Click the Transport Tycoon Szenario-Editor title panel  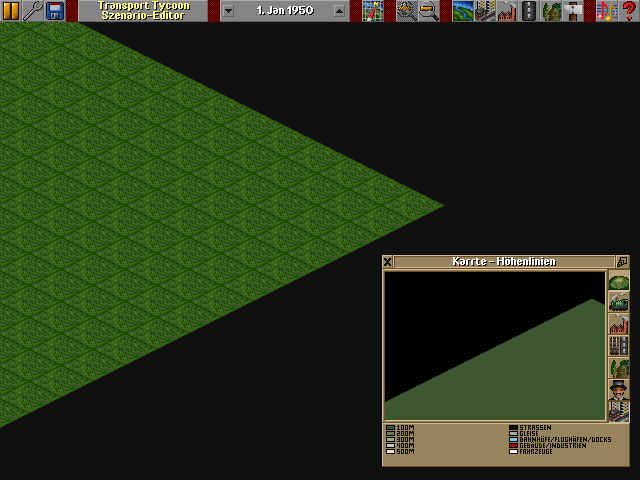pyautogui.click(x=143, y=11)
